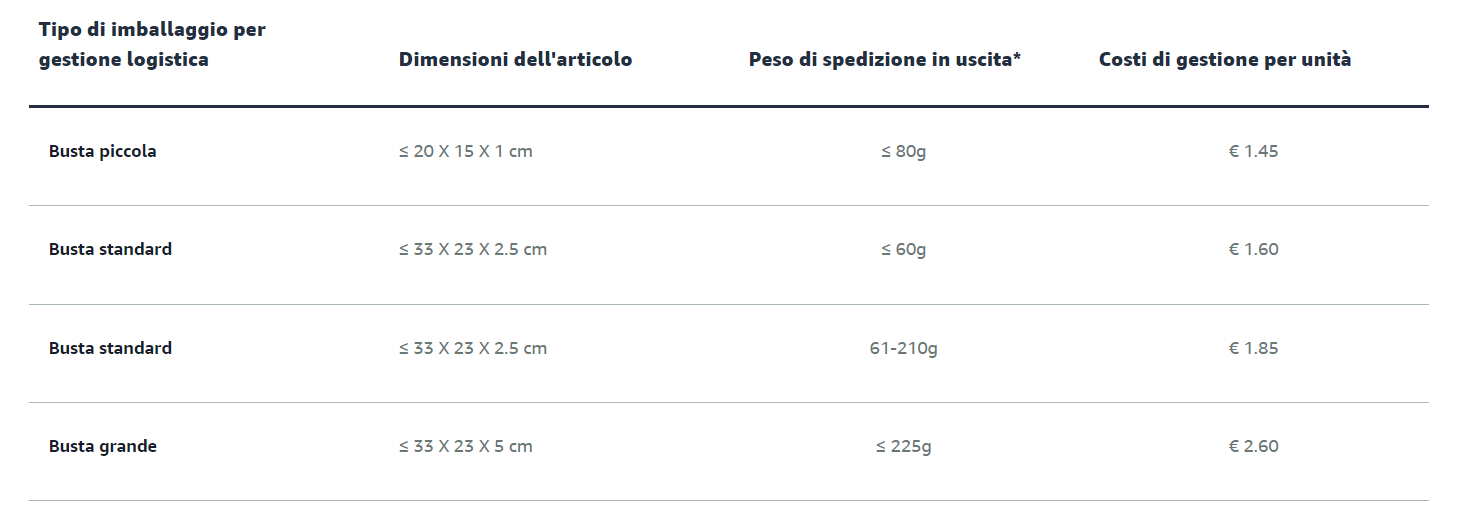Select the 'Busta piccola' row label
Image resolution: width=1460 pixels, height=530 pixels.
coord(103,152)
